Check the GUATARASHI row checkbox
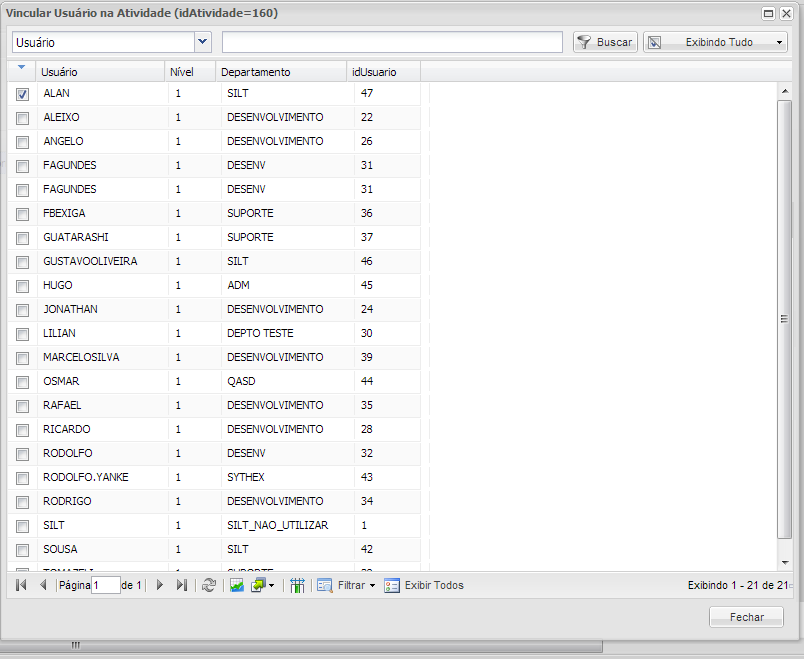The width and height of the screenshot is (804, 659). point(22,238)
